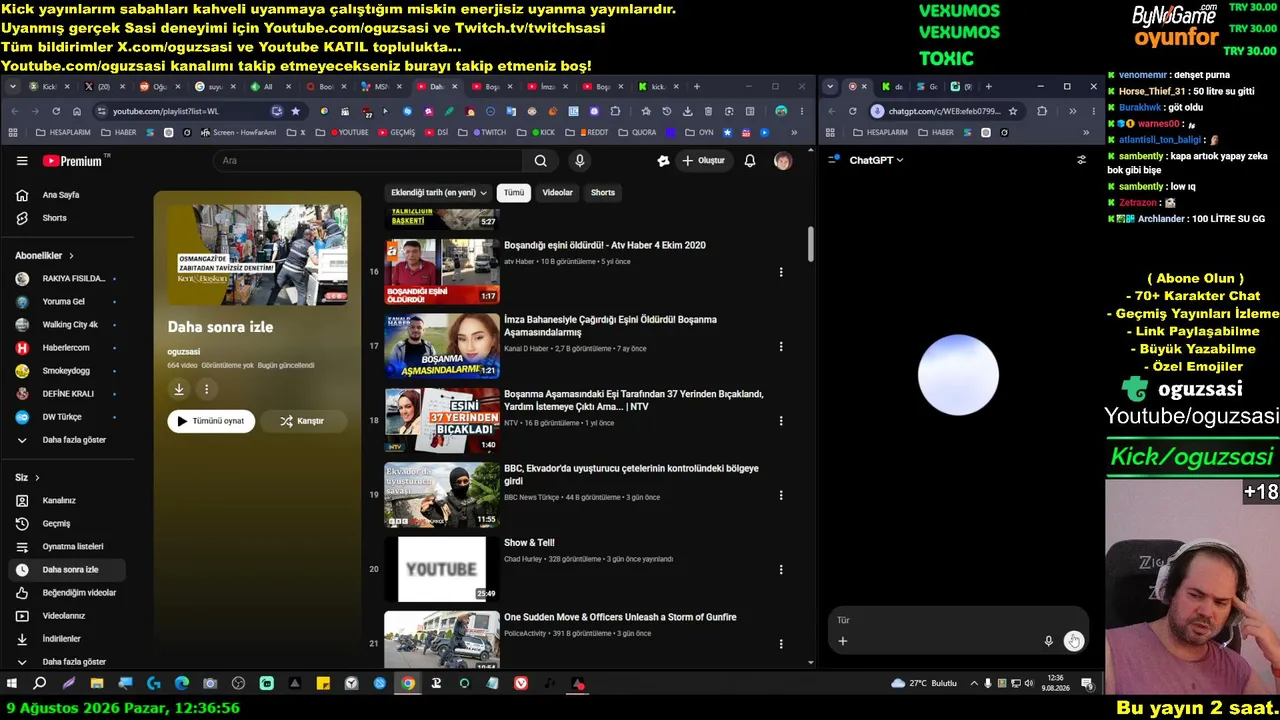Reload the ChatGPT browser window
Image resolution: width=1280 pixels, height=720 pixels.
[852, 111]
